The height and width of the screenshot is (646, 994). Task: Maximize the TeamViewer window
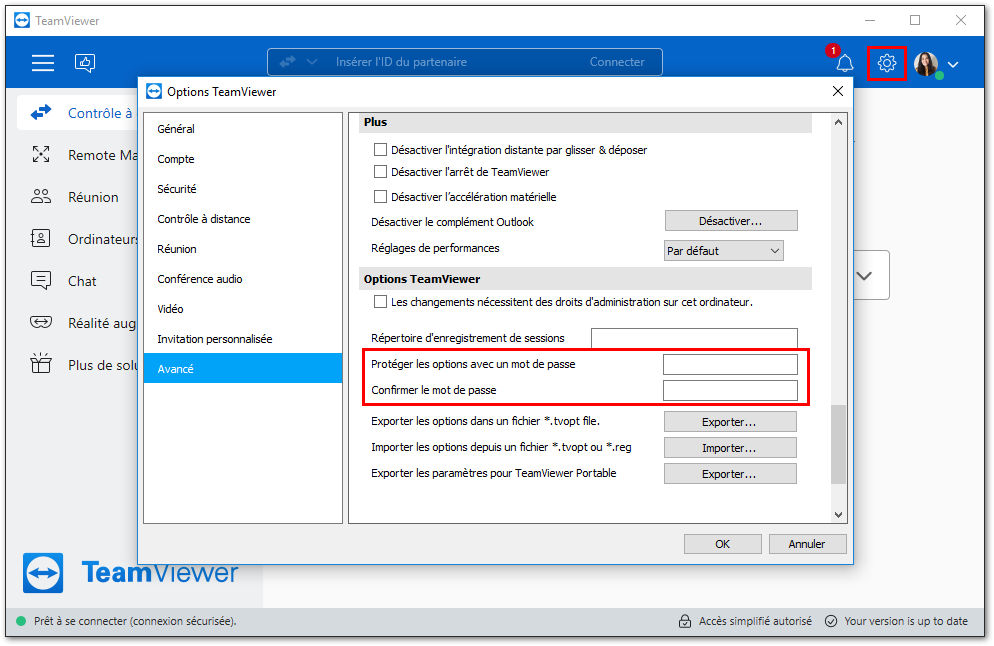[915, 20]
